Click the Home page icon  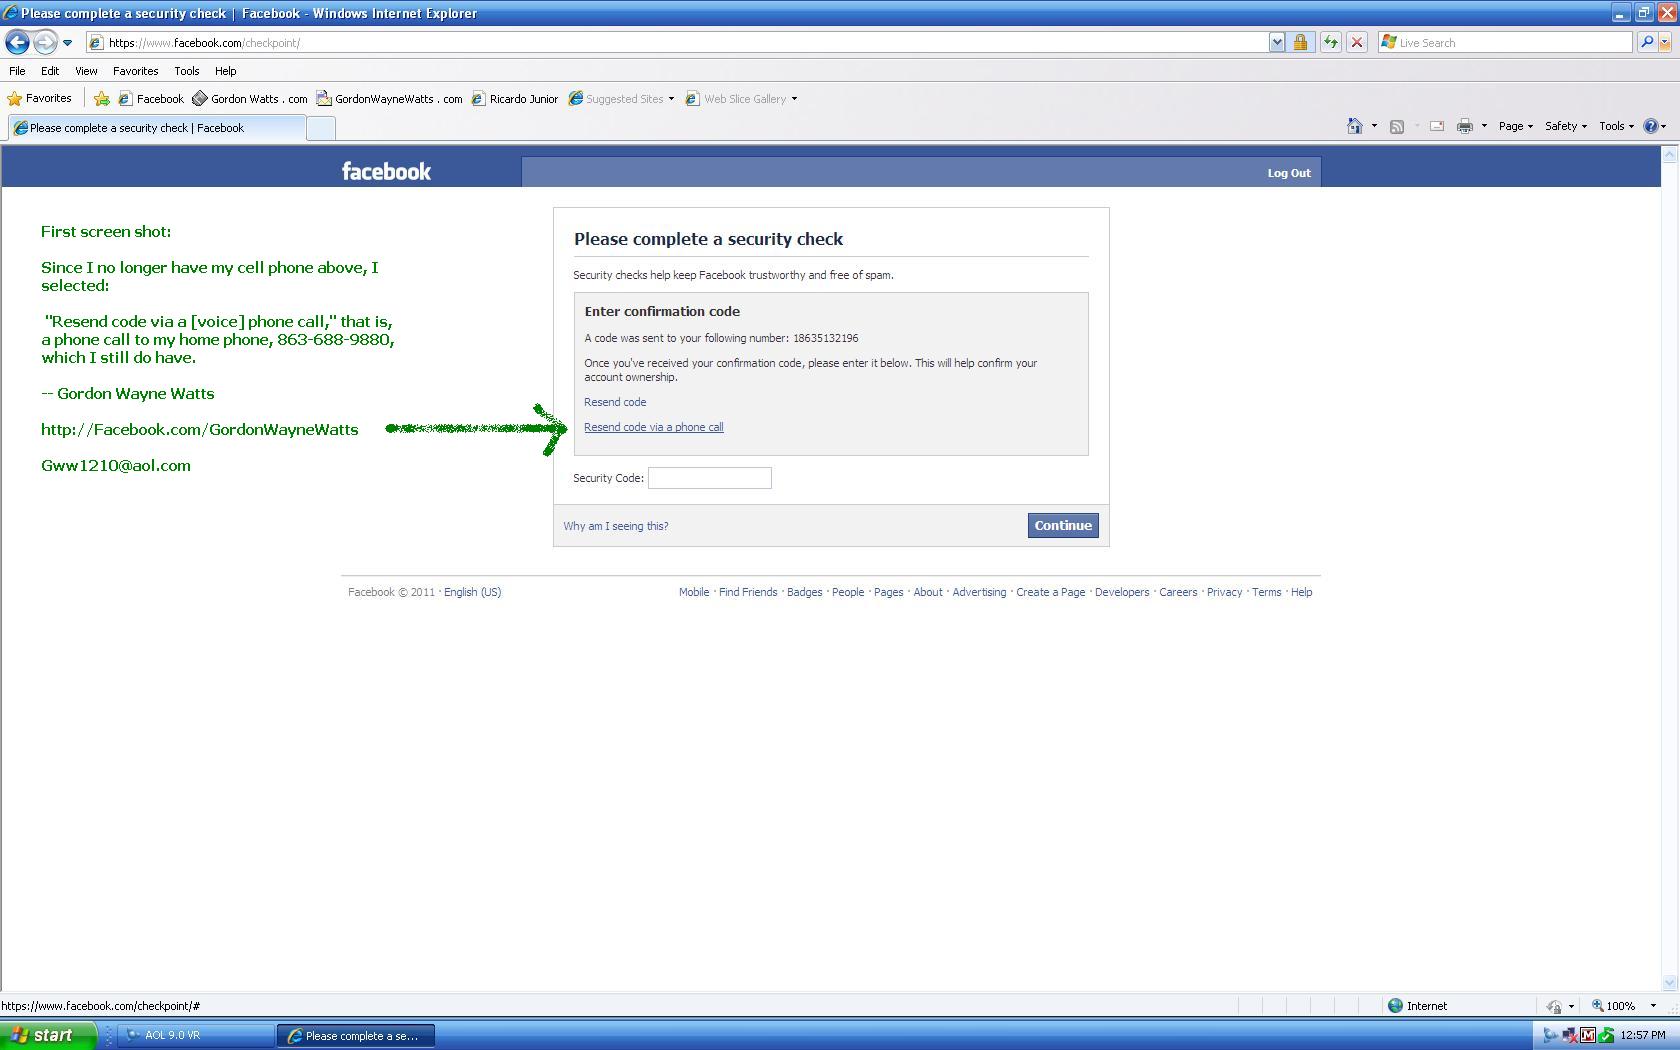[1354, 126]
